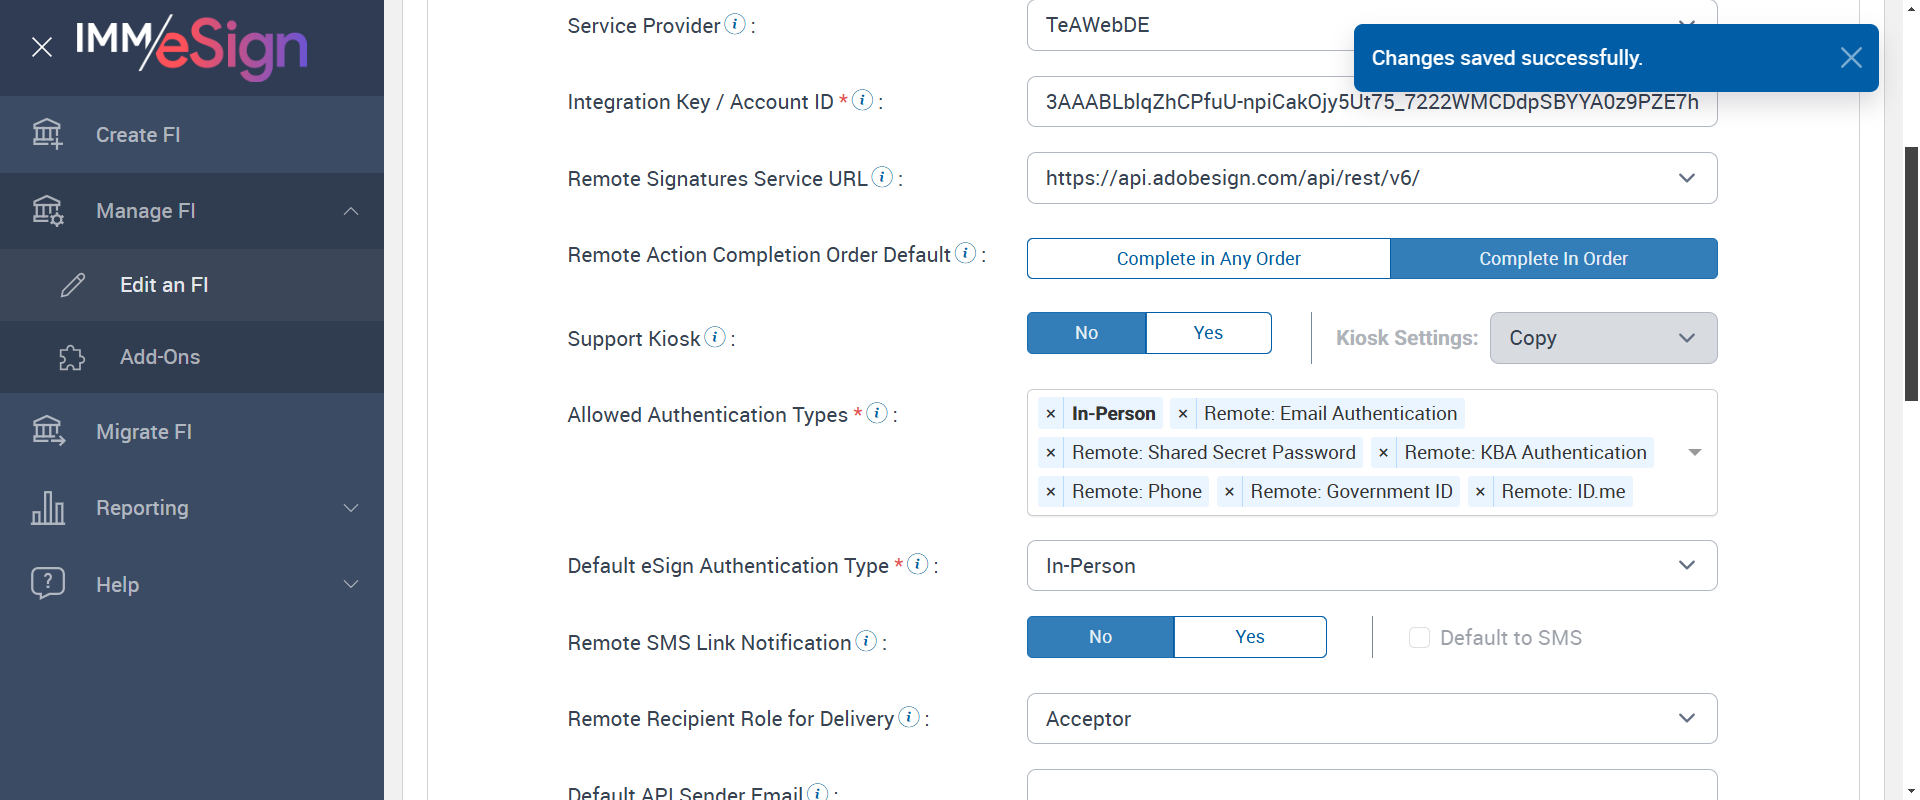This screenshot has height=800, width=1920.
Task: Open Default eSign Authentication Type dropdown
Action: click(1686, 566)
